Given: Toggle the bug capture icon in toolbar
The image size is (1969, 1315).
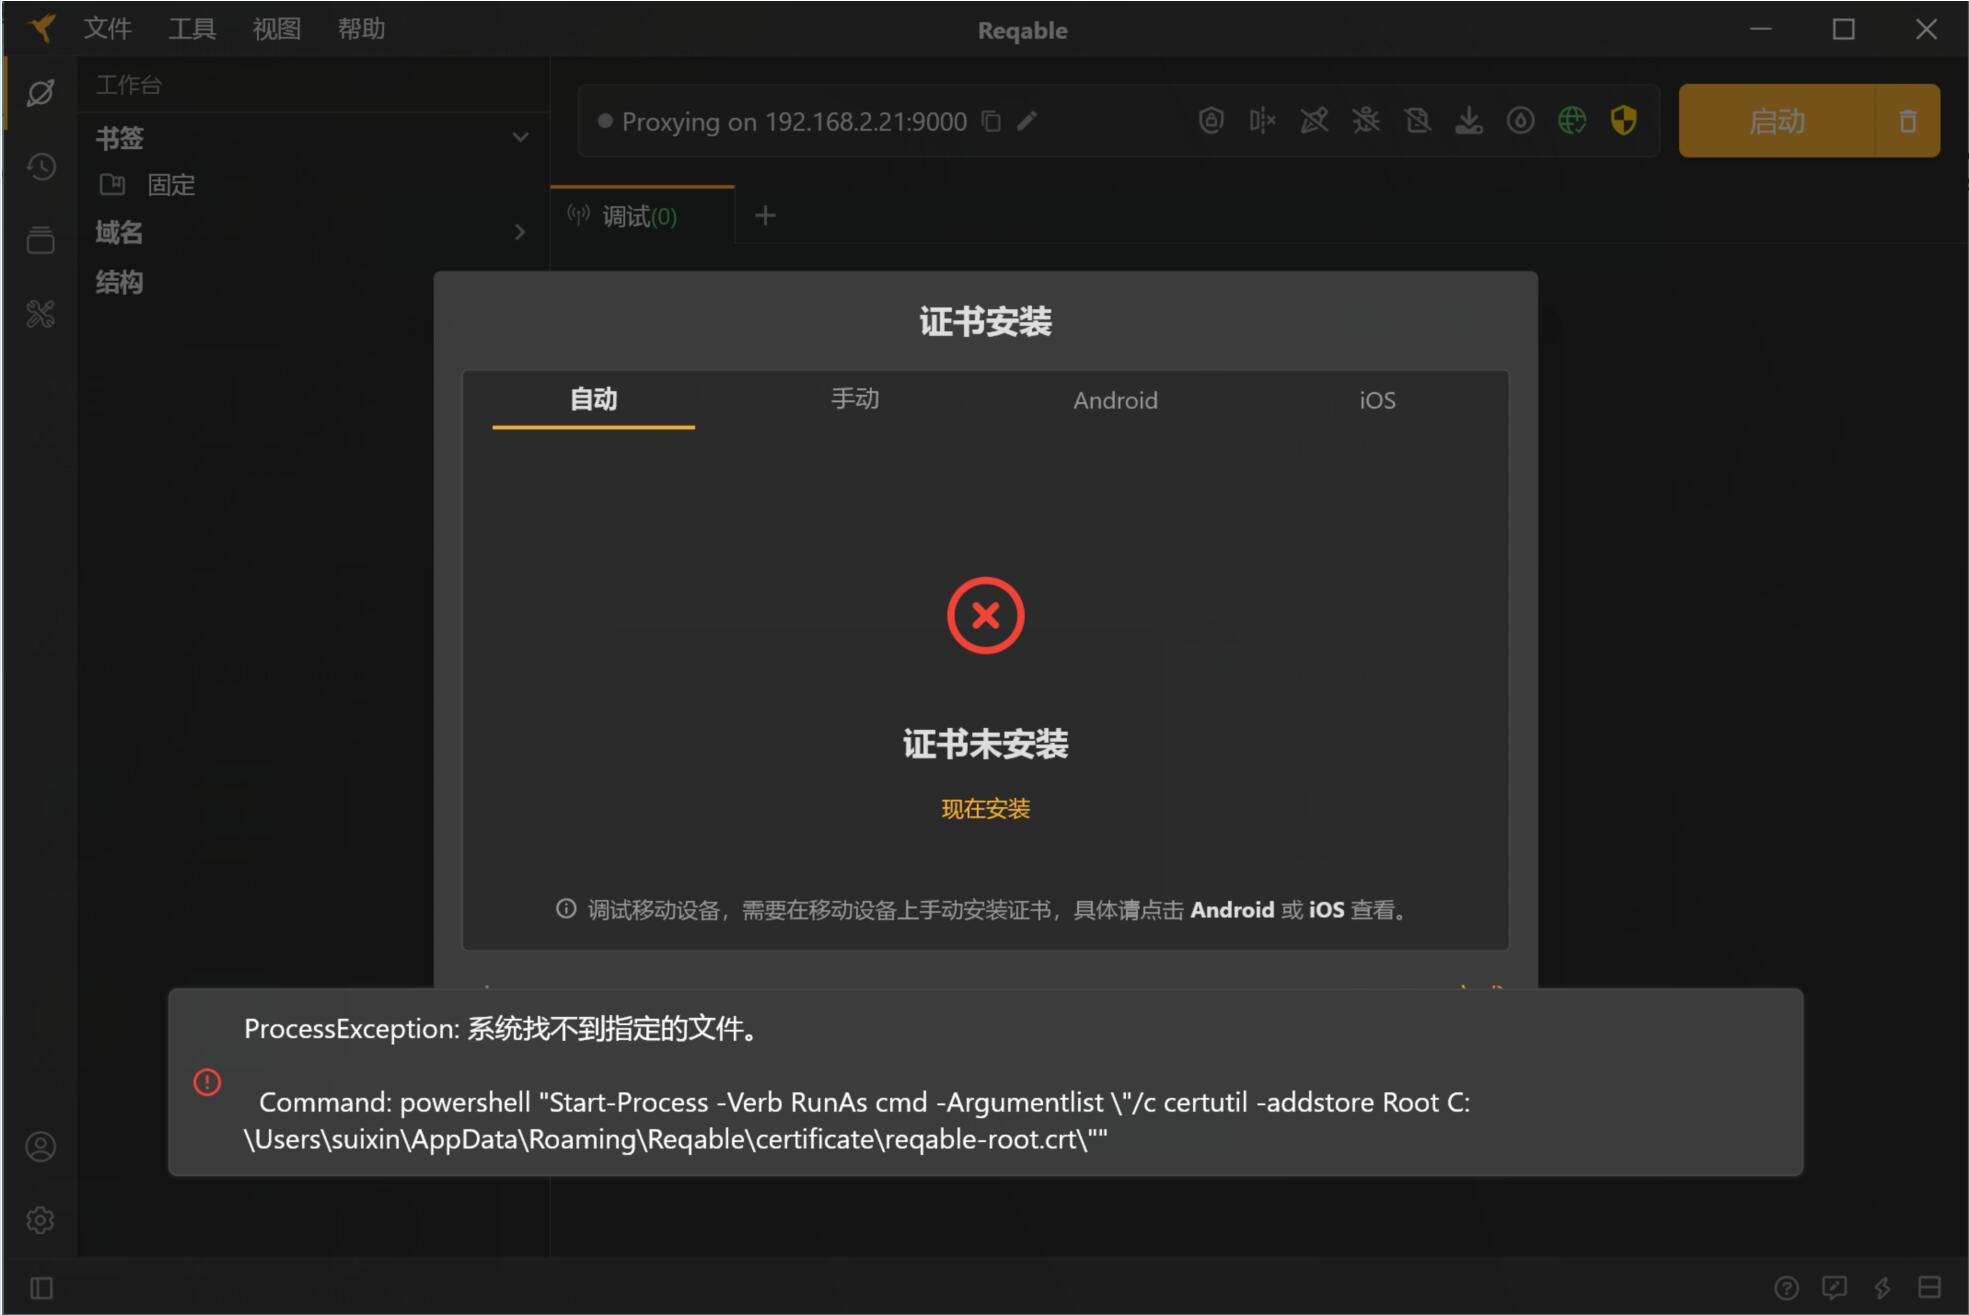Looking at the screenshot, I should (x=1366, y=121).
